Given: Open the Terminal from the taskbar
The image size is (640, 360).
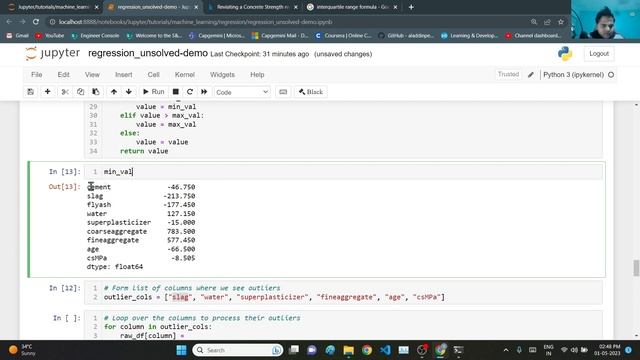Looking at the screenshot, I should click(x=458, y=350).
